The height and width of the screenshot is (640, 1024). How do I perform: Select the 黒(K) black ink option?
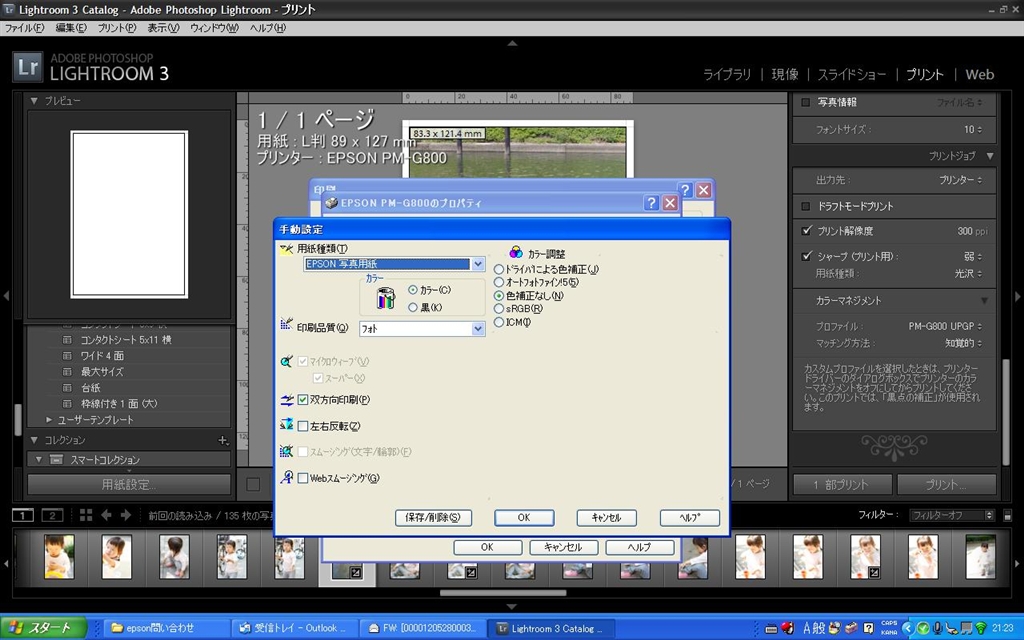point(413,307)
